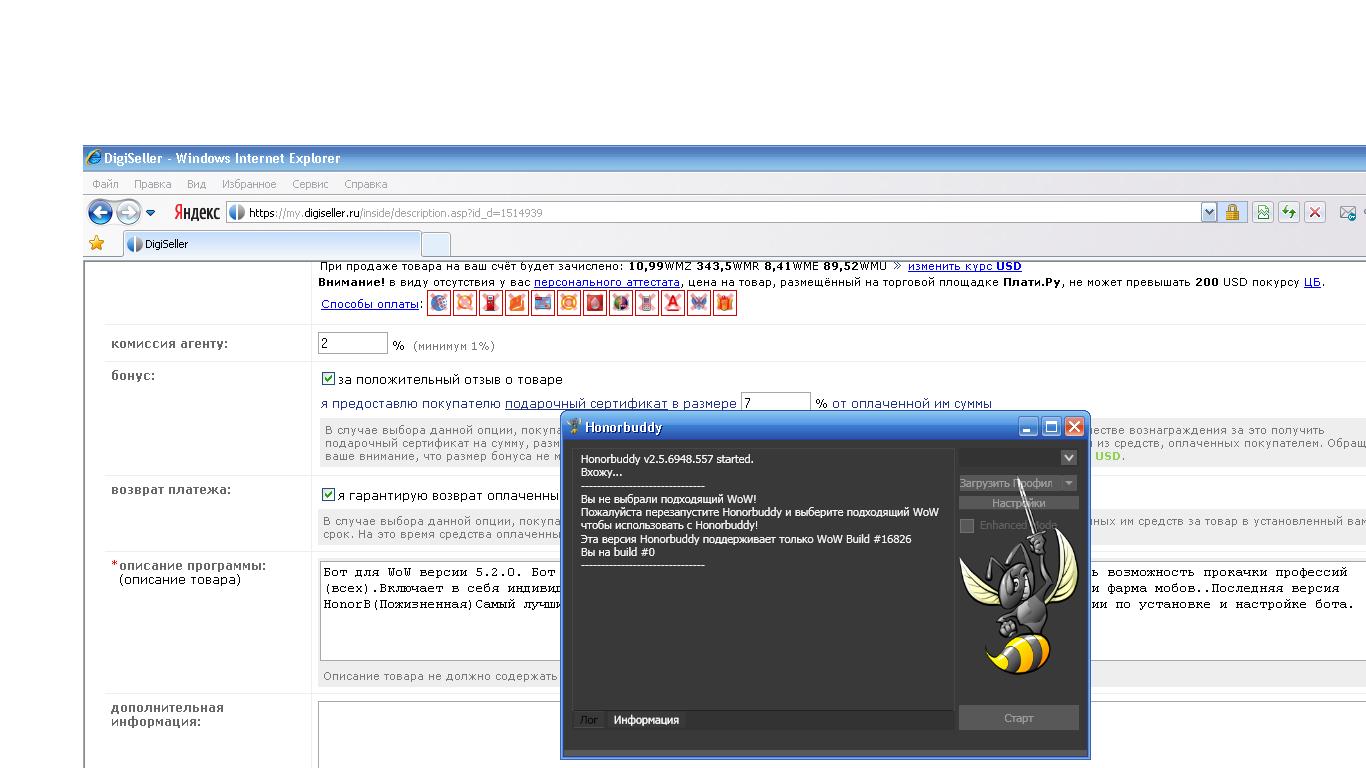Maximize the Honorbuddy window
This screenshot has width=1366, height=768.
[1051, 427]
